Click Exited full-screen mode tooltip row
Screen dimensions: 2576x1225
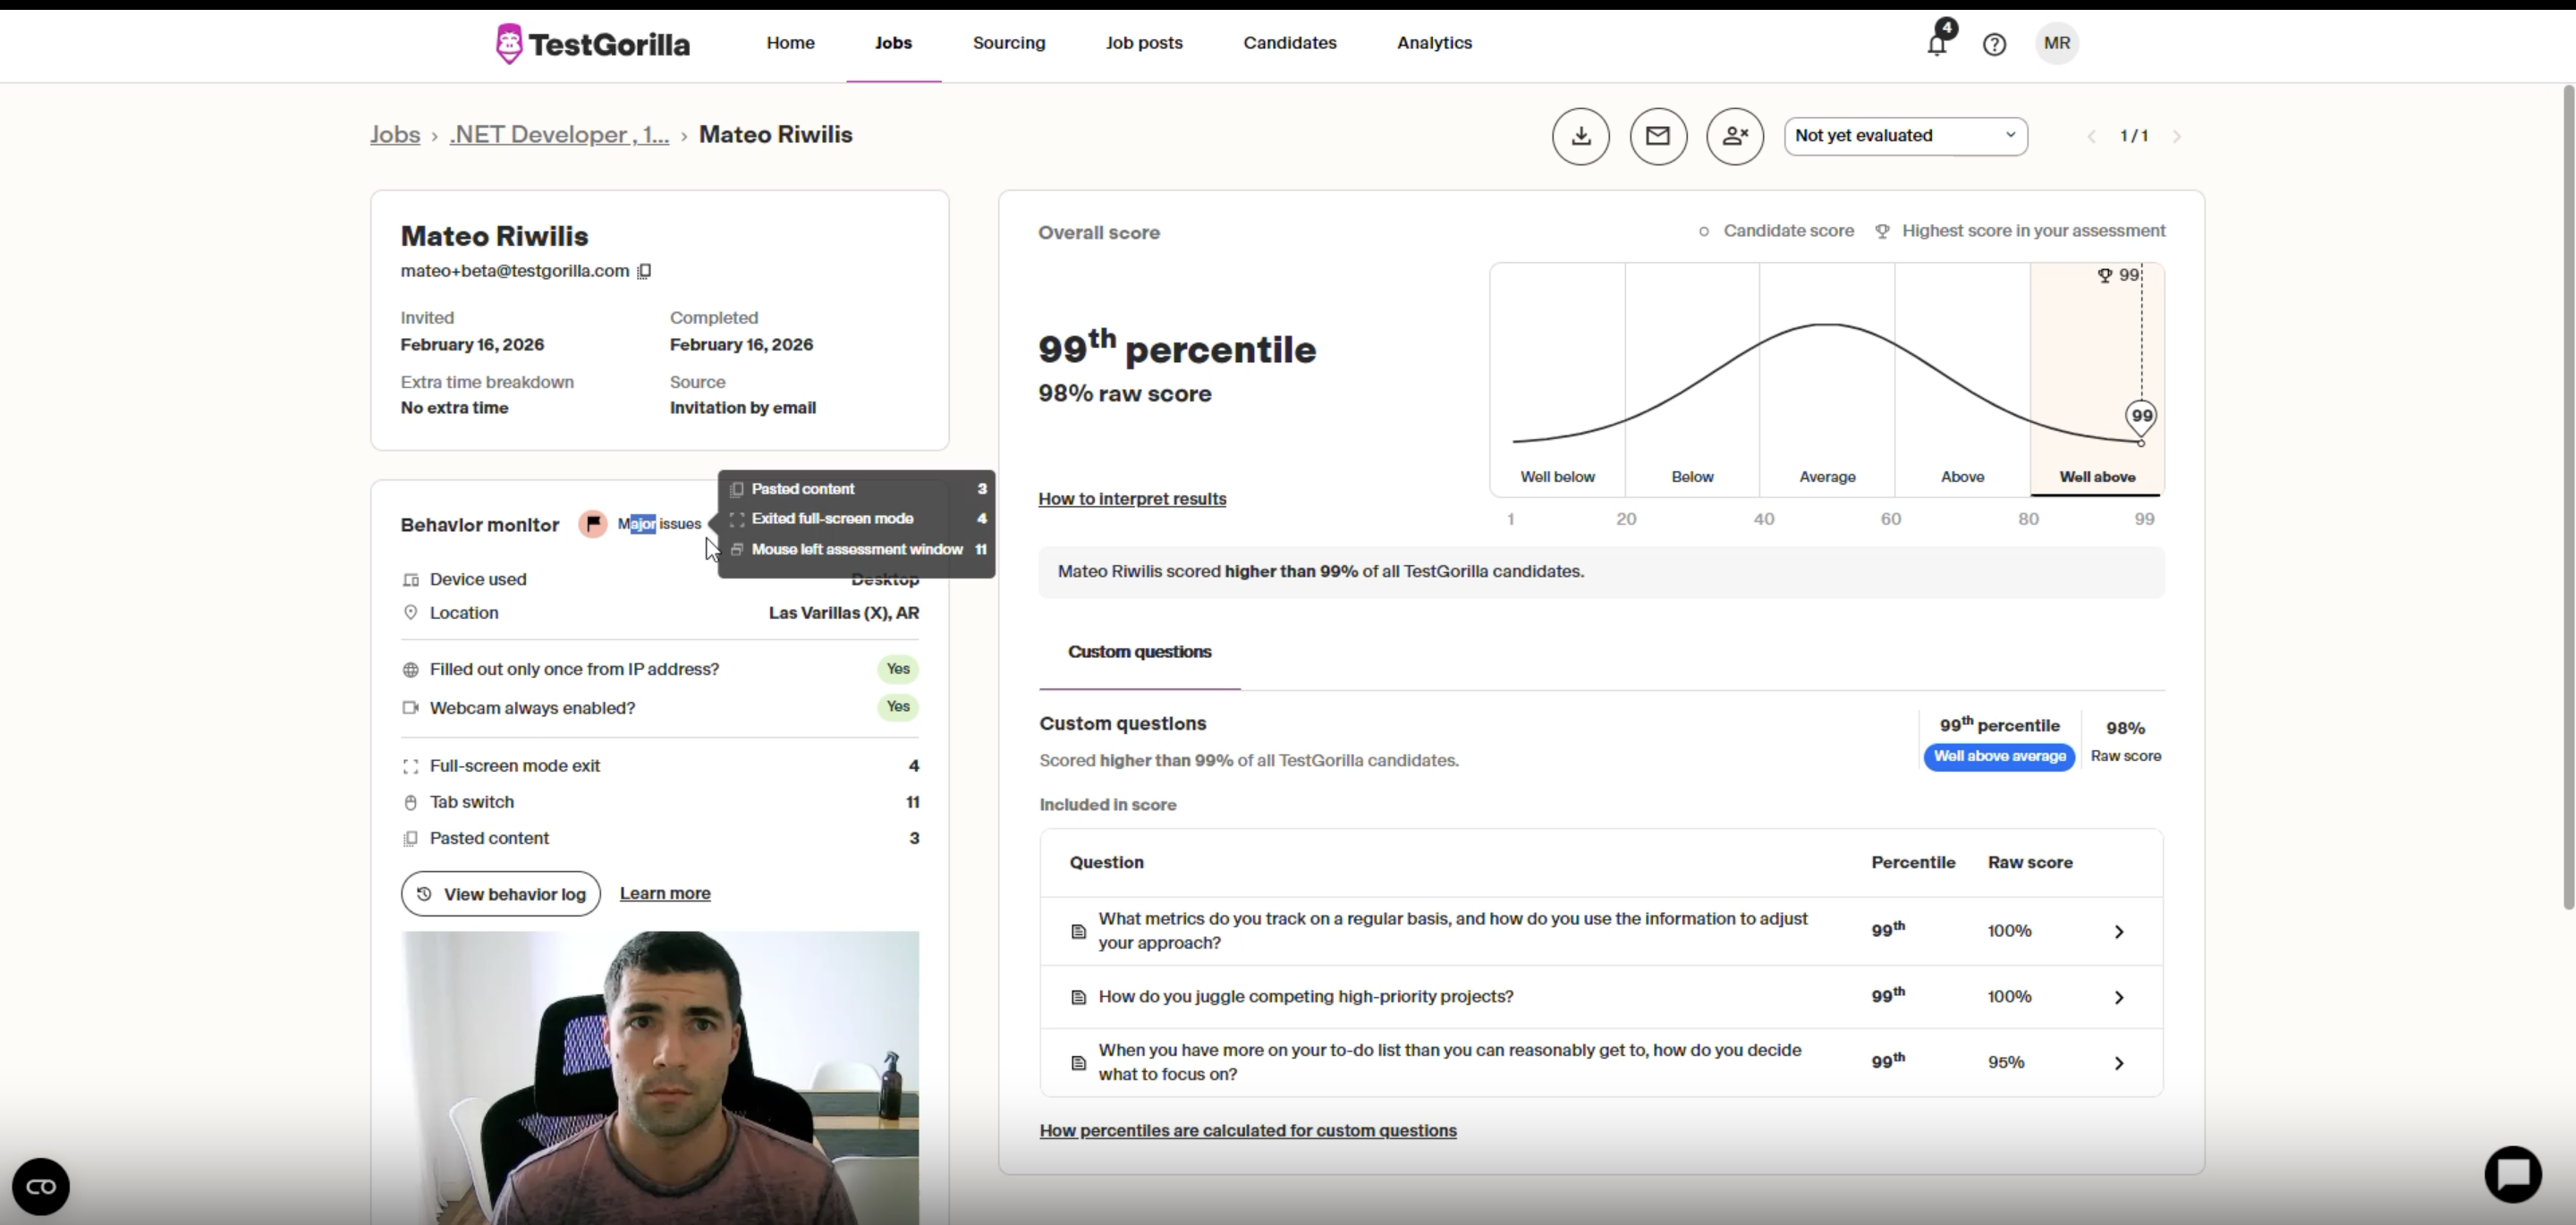(857, 519)
